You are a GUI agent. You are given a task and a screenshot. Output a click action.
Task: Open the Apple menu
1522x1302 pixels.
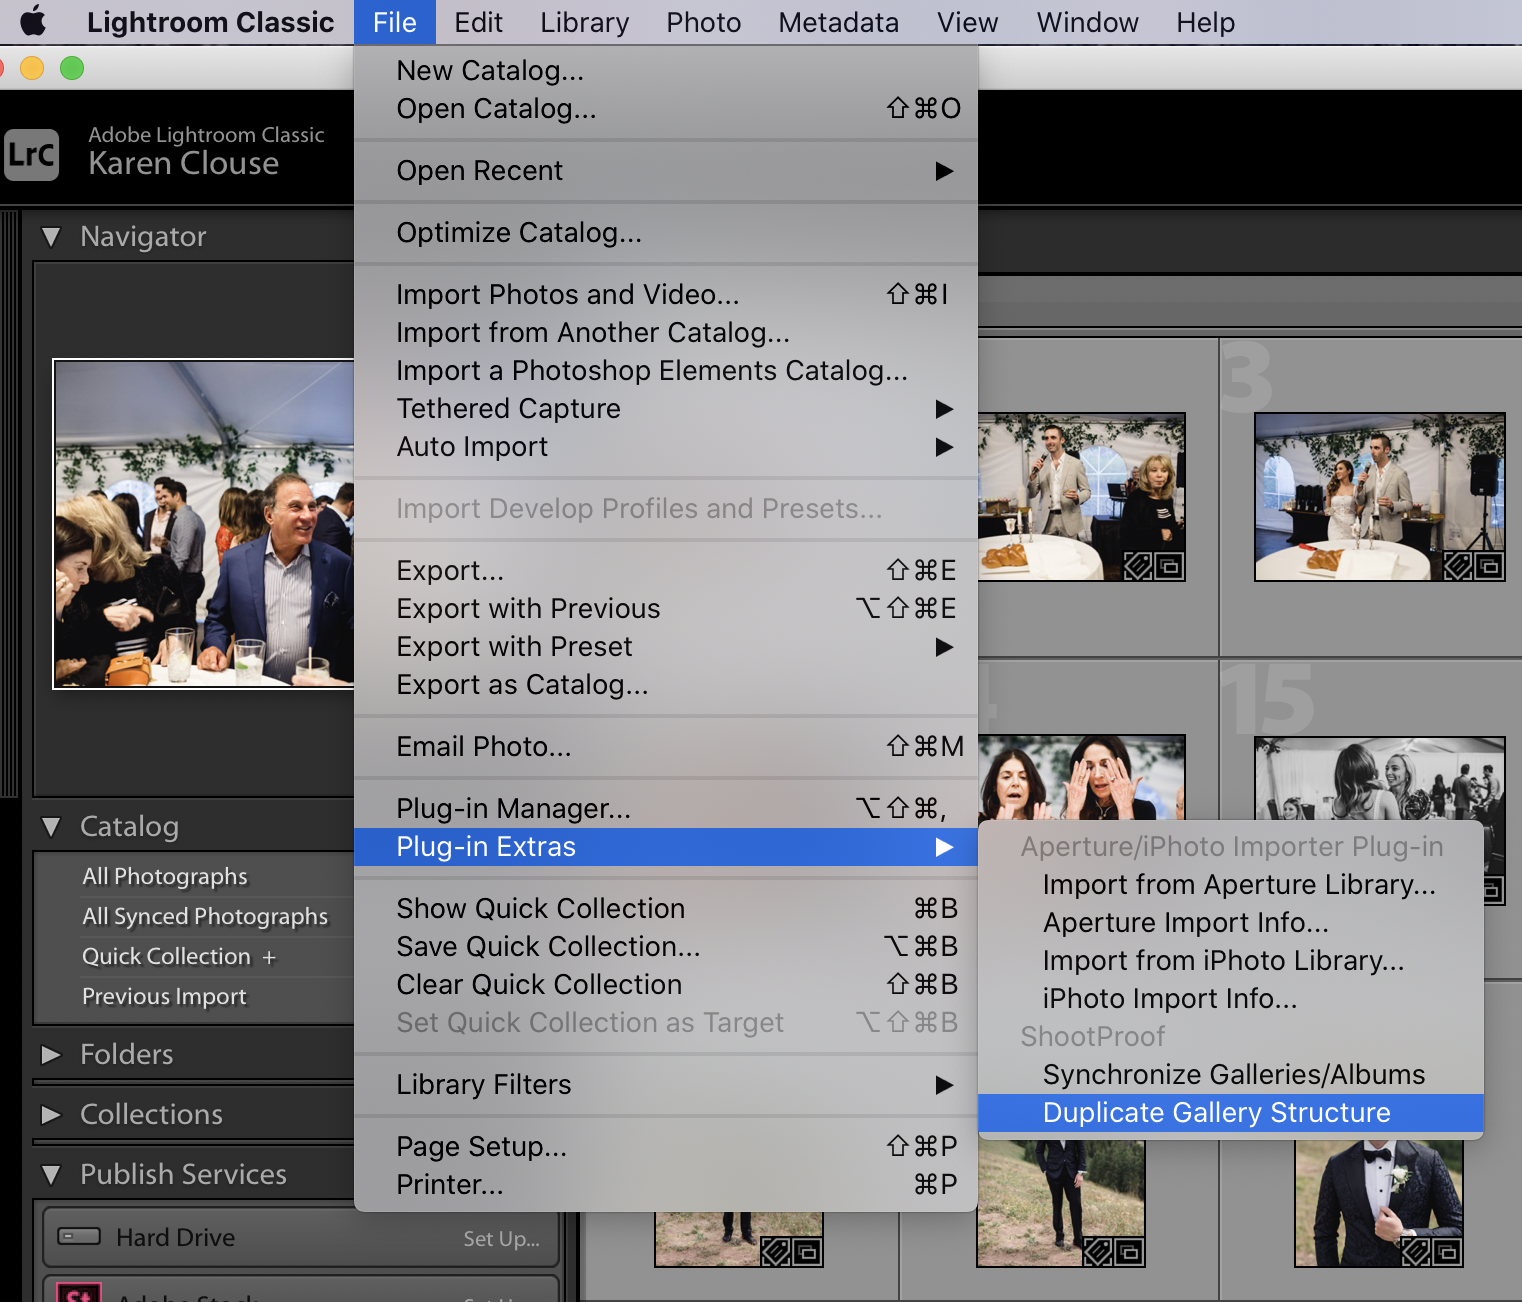pos(33,21)
